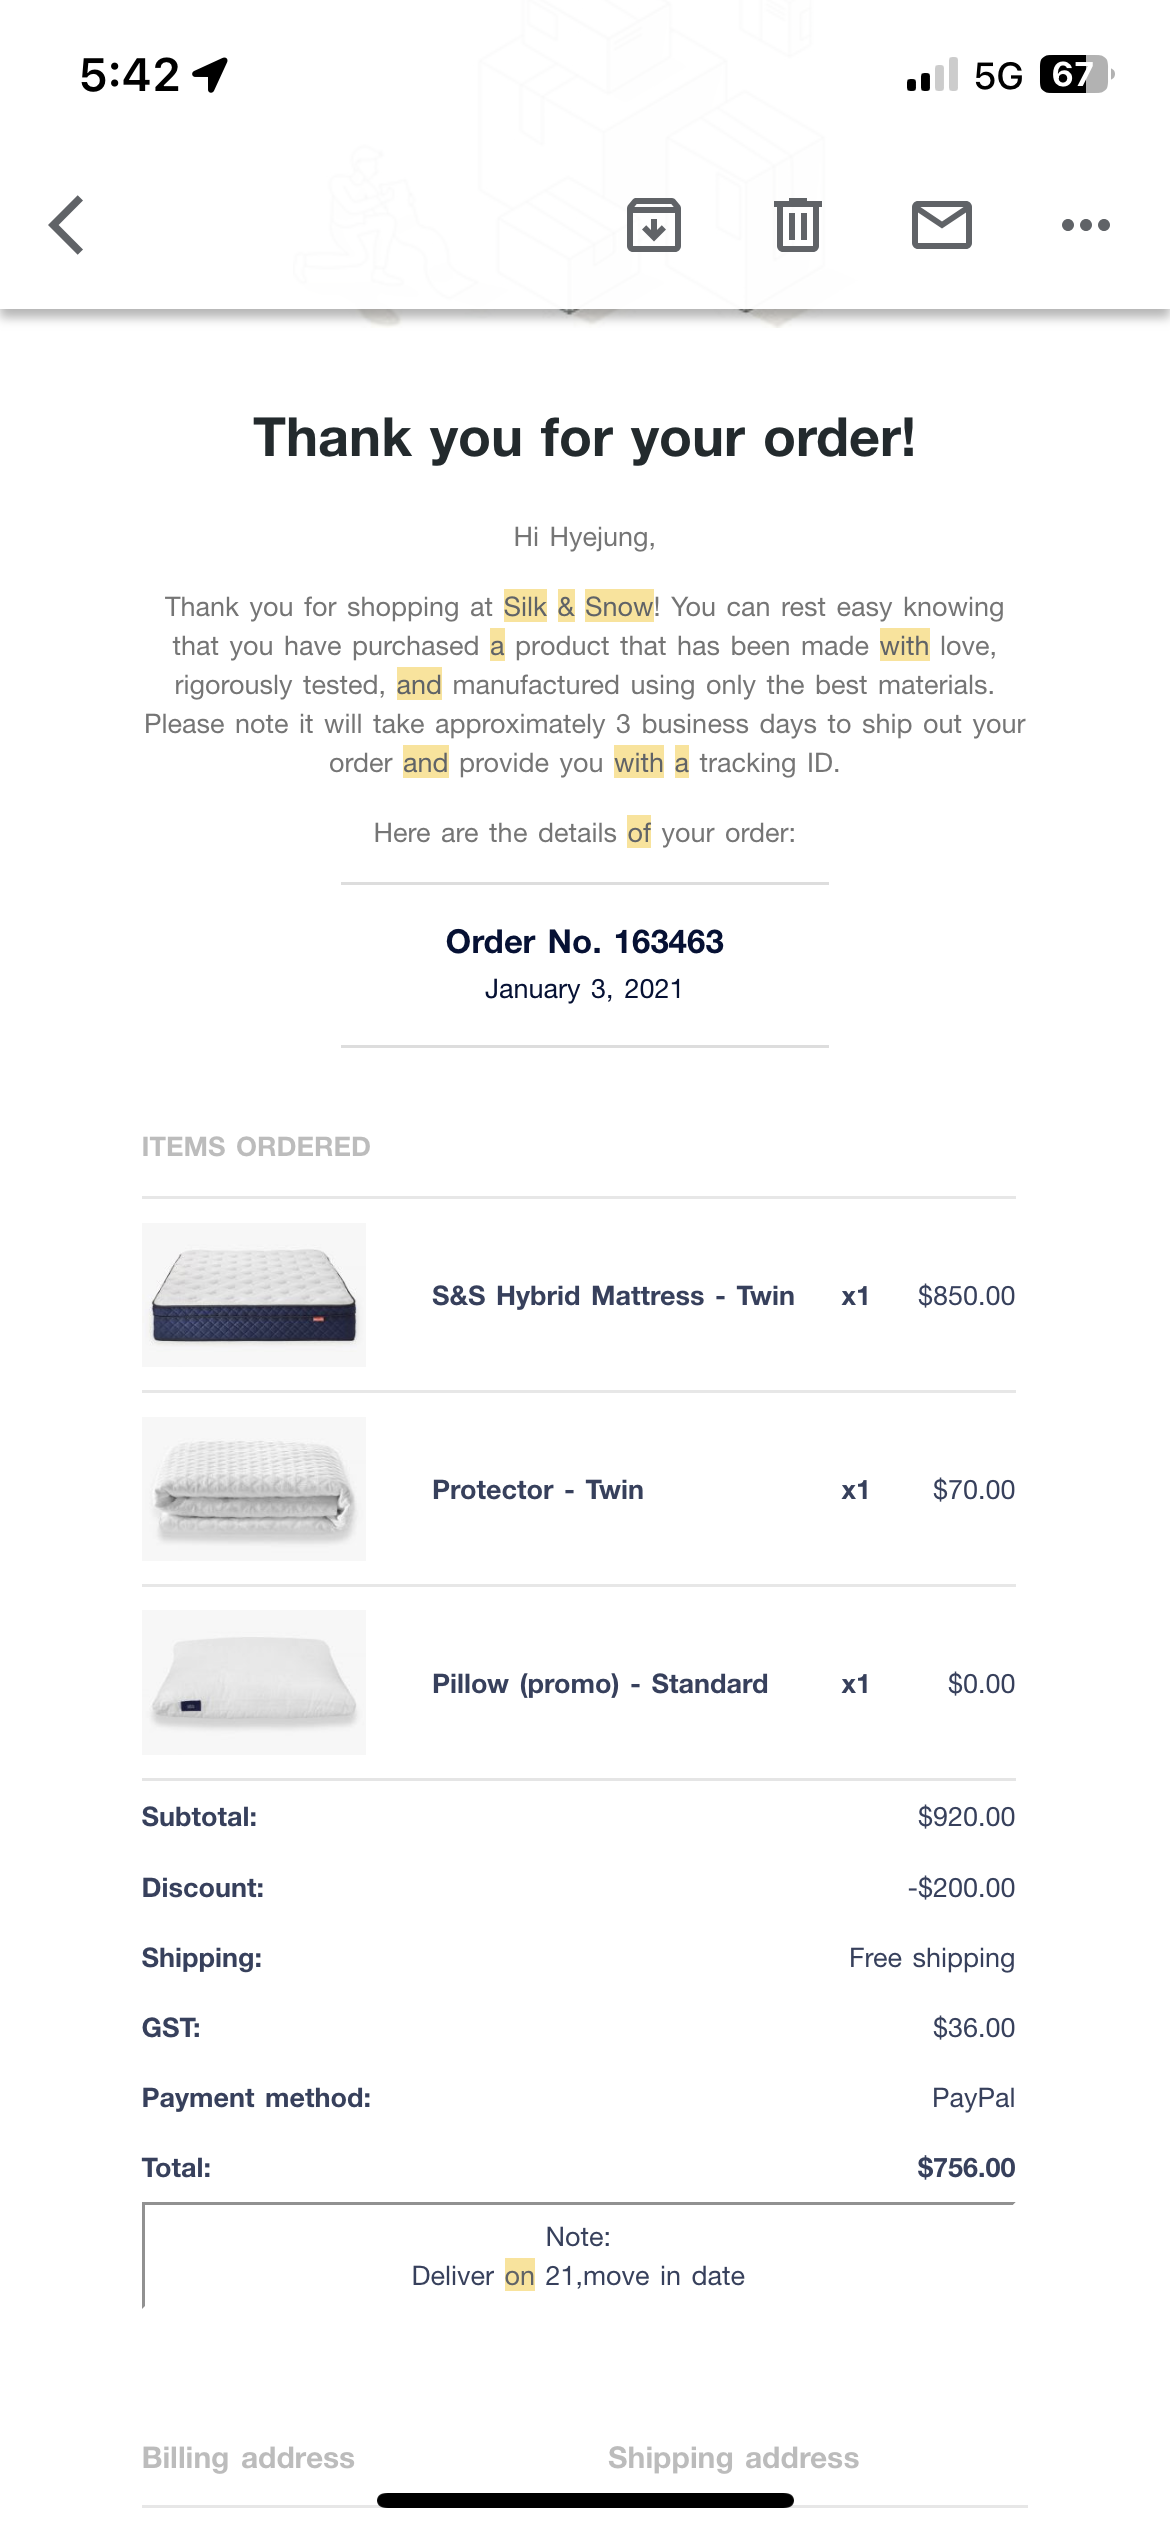Tap Order No. 163463 heading
Viewport: 1170px width, 2532px height.
[585, 942]
